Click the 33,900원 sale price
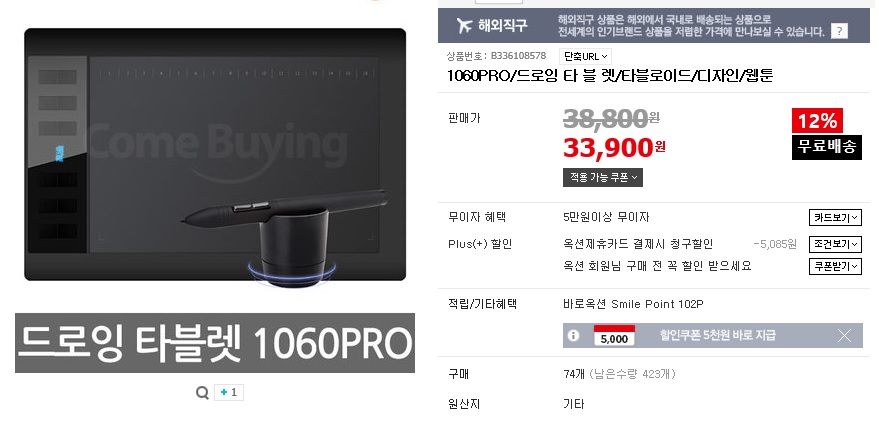This screenshot has width=879, height=422. click(614, 147)
